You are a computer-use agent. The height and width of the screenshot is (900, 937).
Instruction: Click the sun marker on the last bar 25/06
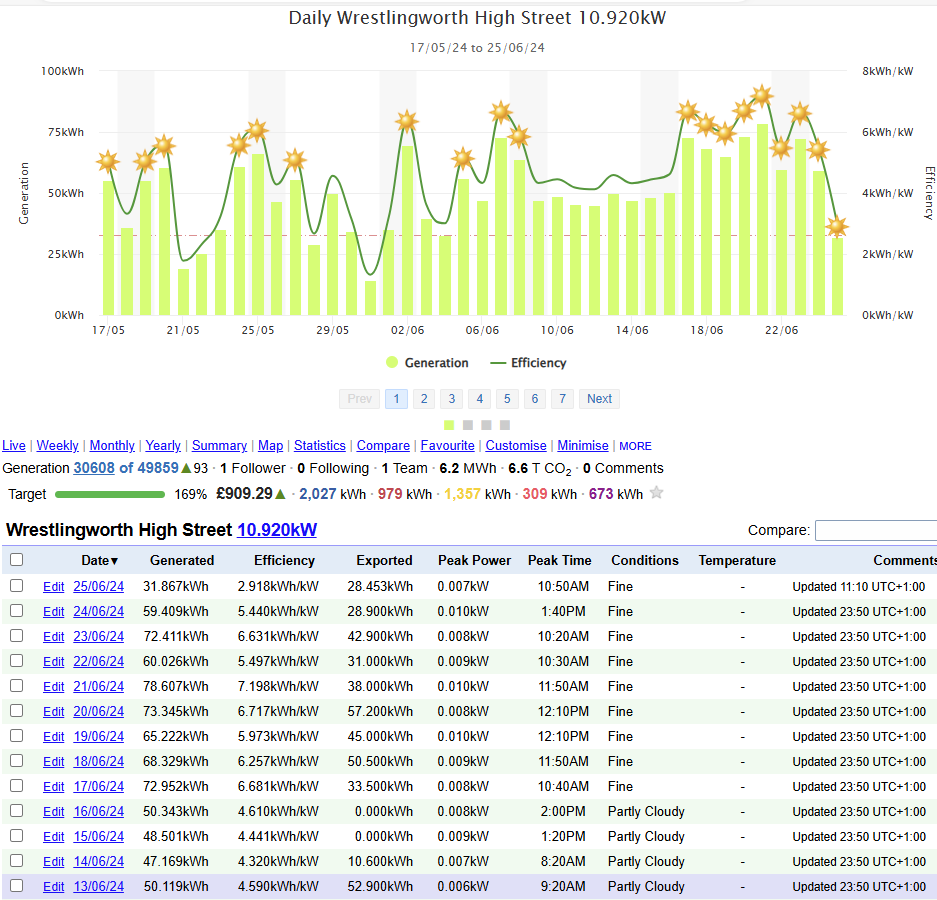tap(837, 226)
